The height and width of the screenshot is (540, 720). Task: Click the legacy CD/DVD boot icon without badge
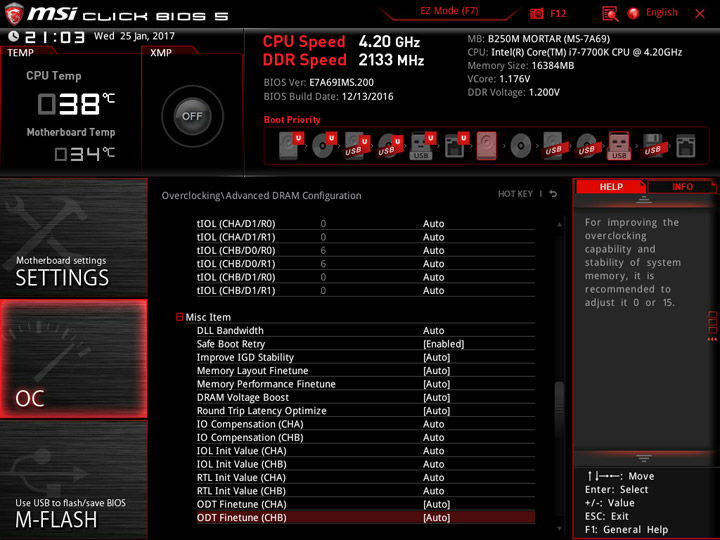[x=520, y=146]
